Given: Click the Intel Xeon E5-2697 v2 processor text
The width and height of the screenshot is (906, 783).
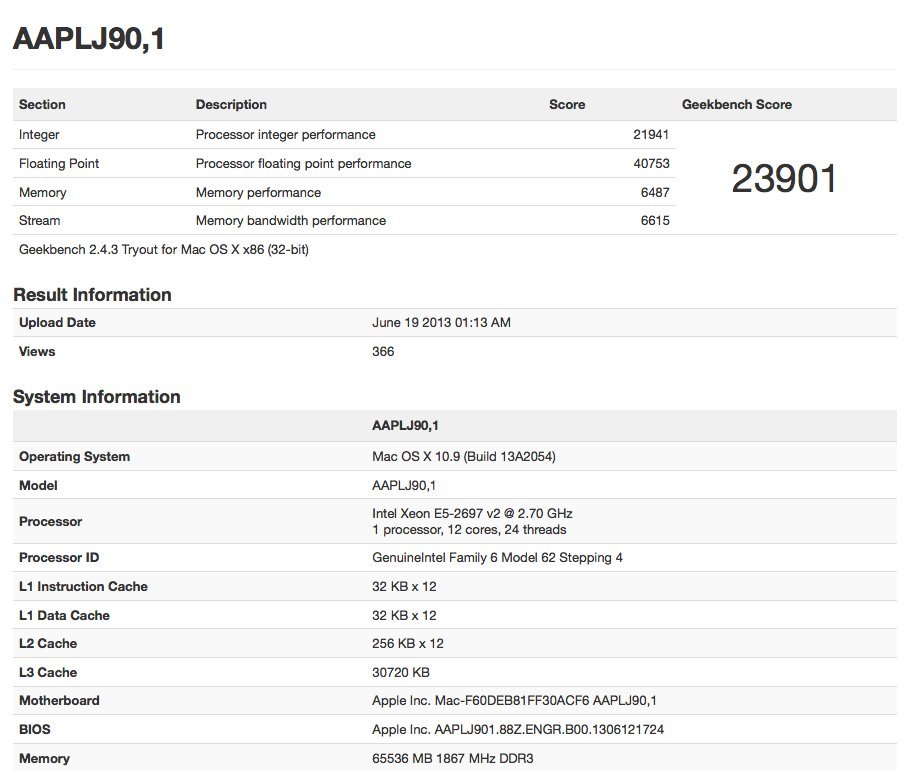Looking at the screenshot, I should pos(472,514).
